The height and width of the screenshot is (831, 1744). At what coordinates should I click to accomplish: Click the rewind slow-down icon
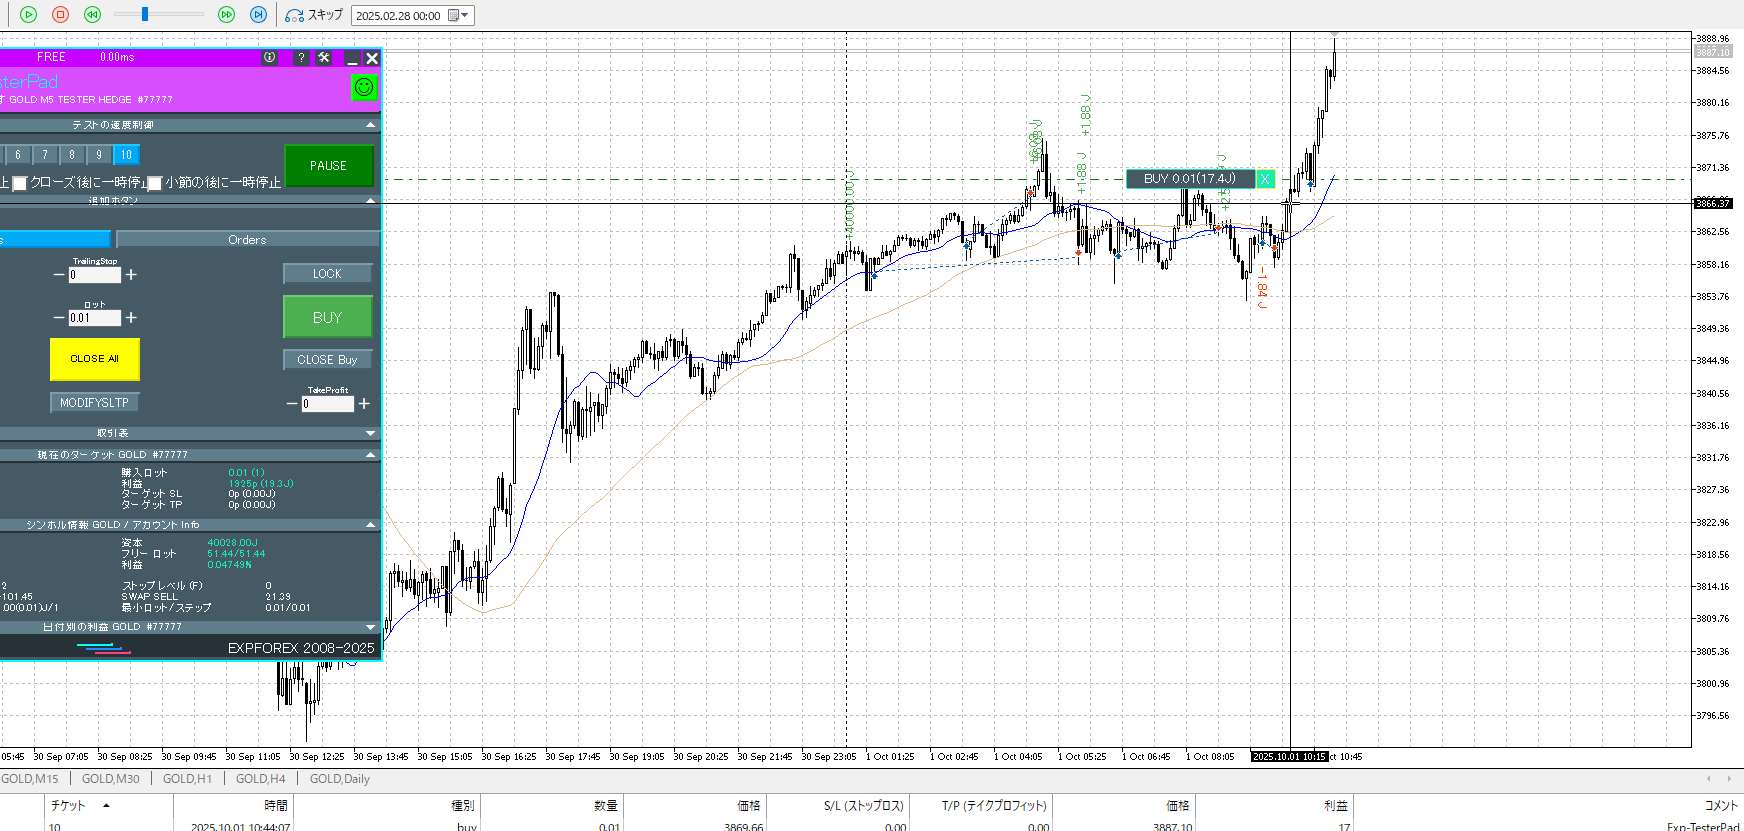pyautogui.click(x=92, y=14)
